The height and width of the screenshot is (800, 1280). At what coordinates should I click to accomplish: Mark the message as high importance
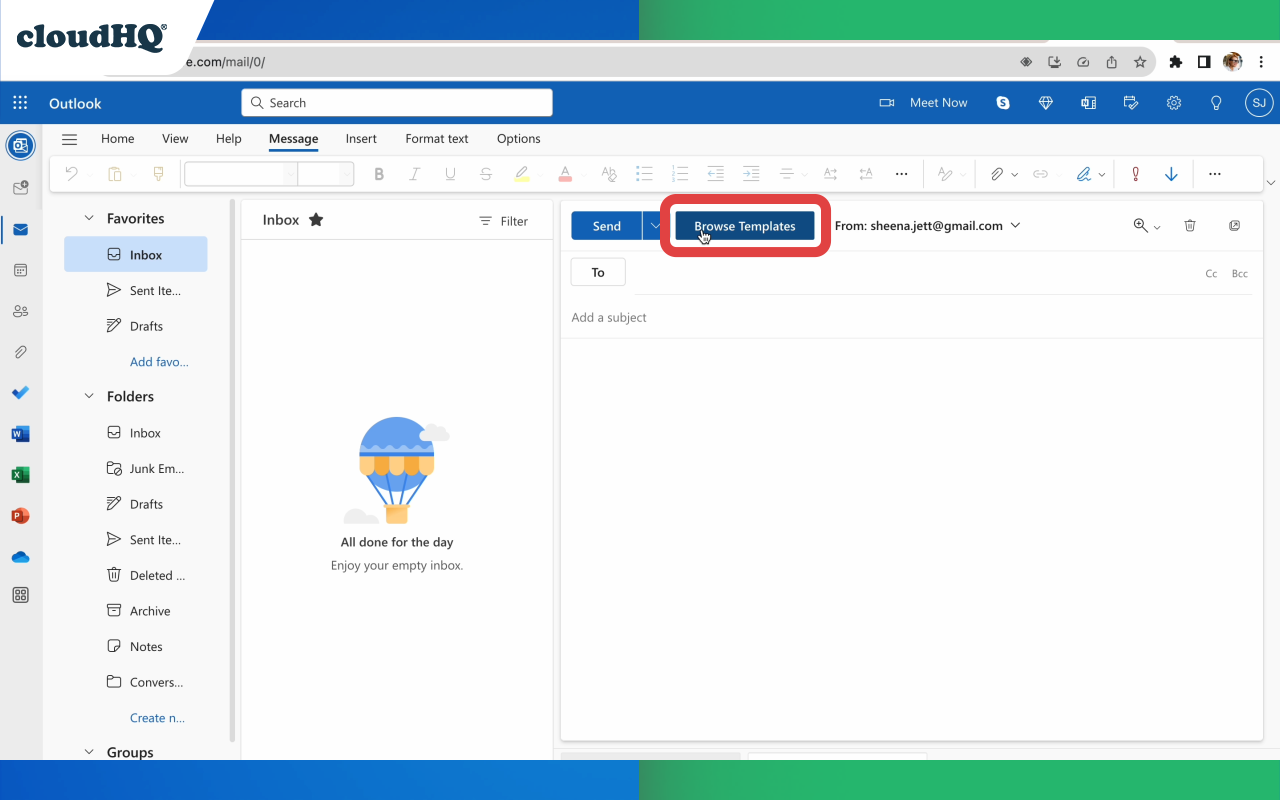tap(1135, 173)
